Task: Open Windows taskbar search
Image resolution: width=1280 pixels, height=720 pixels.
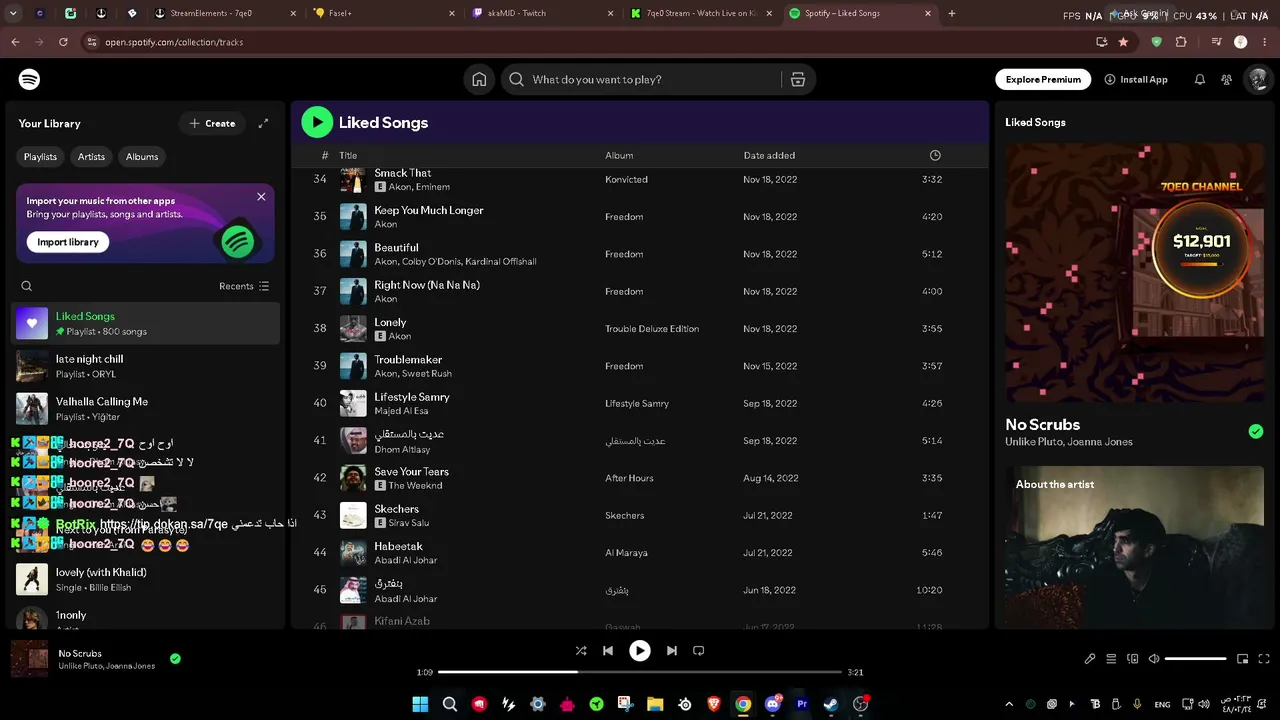Action: tap(450, 704)
